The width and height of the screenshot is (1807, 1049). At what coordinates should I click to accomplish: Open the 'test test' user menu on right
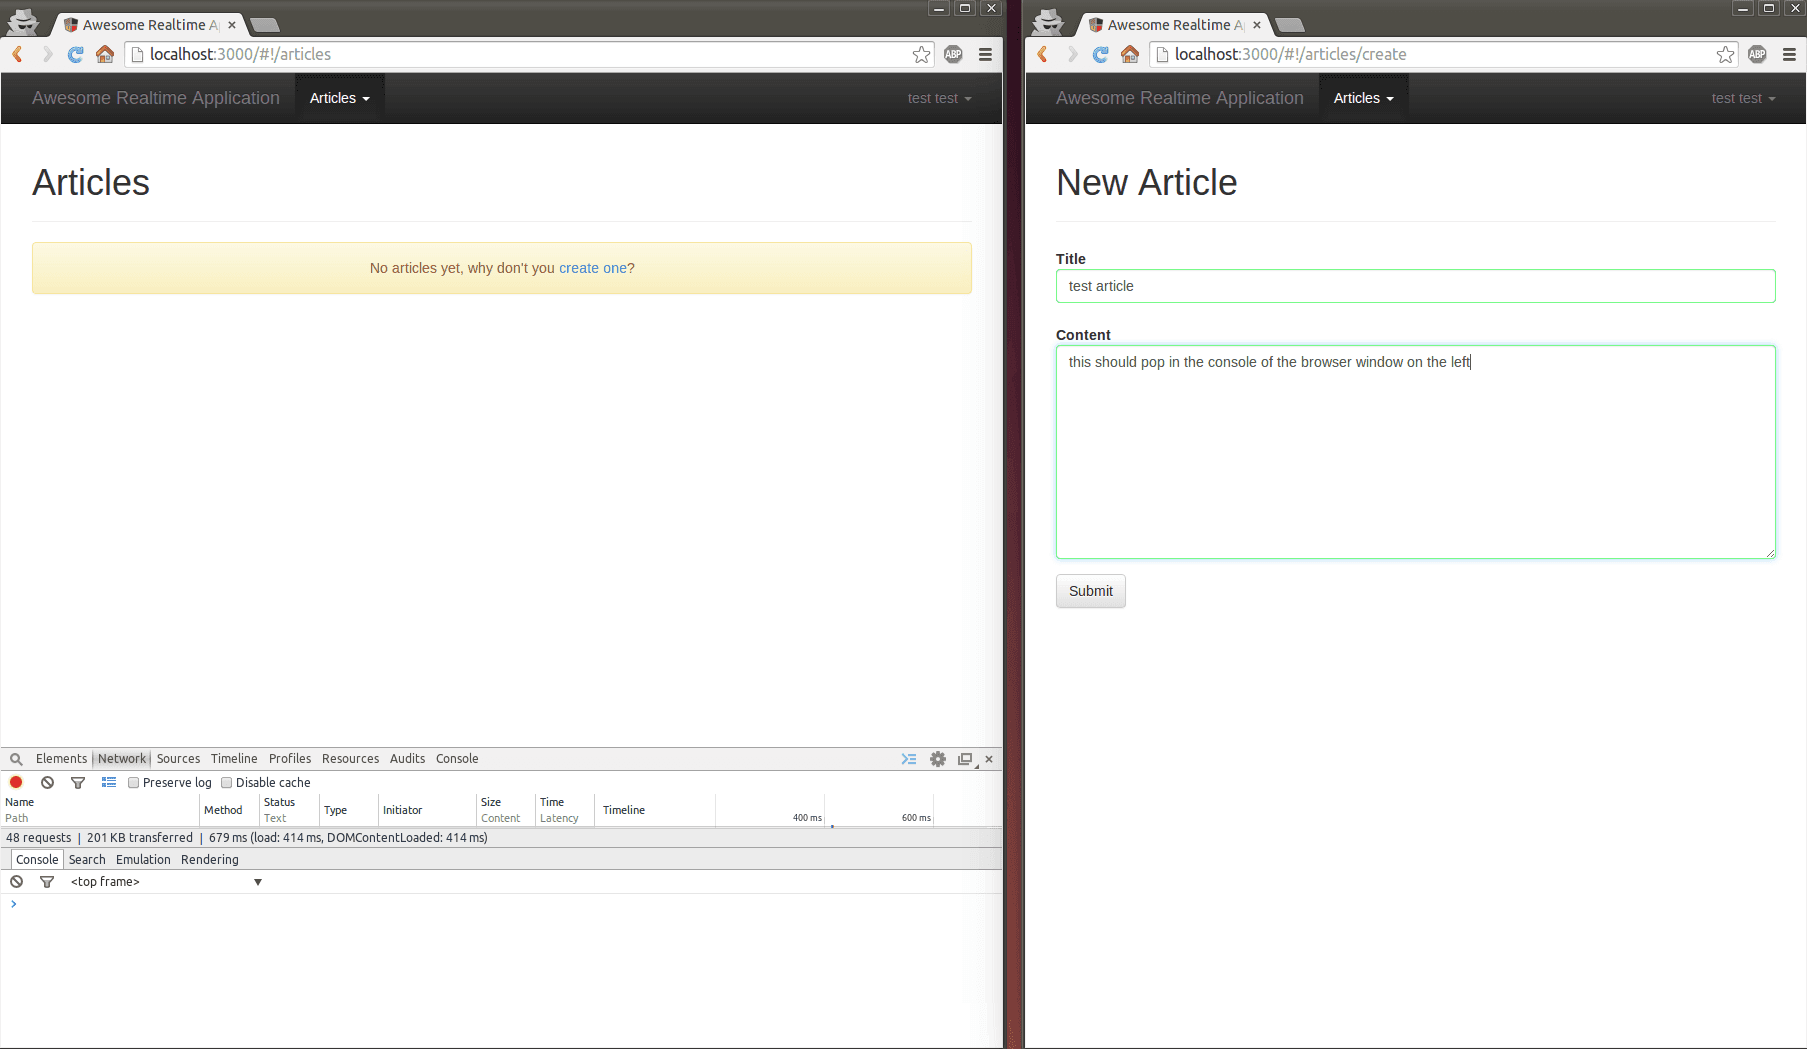click(1742, 98)
